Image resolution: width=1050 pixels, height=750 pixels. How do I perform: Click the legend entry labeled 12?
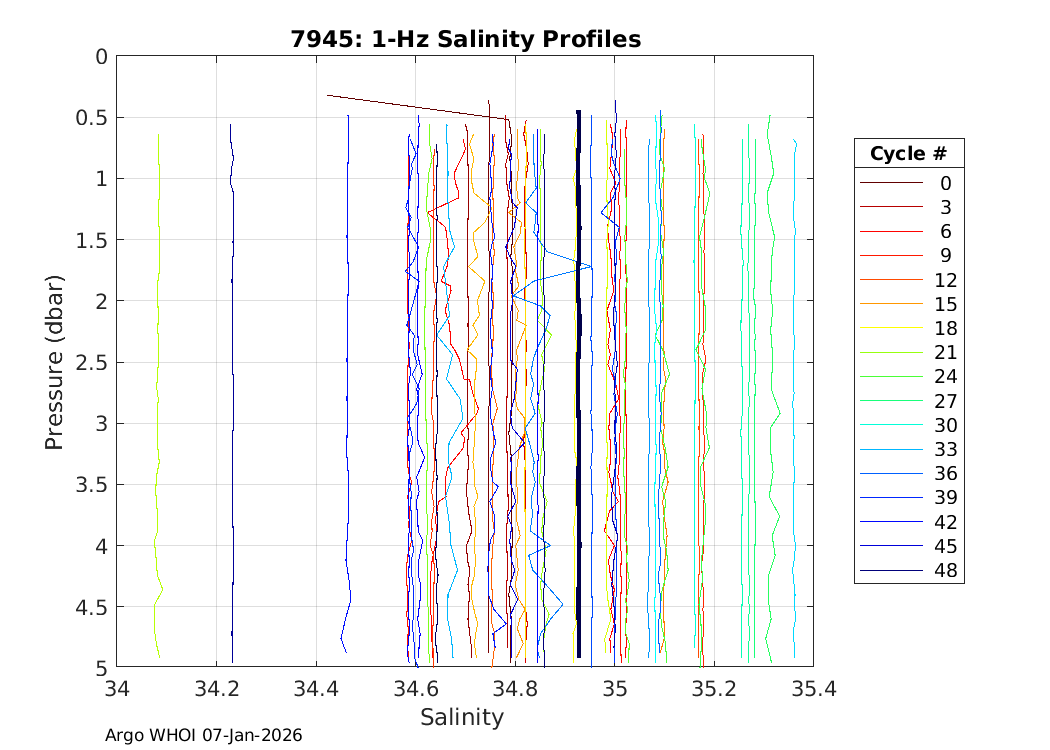(944, 280)
